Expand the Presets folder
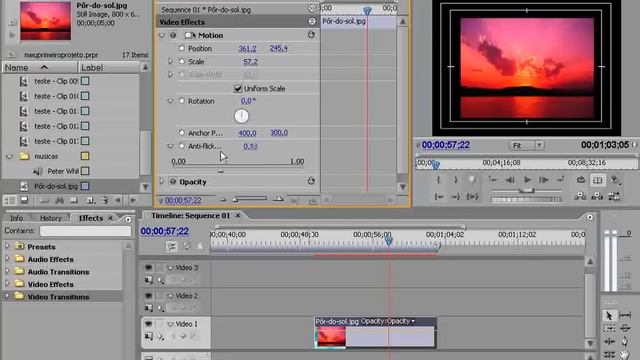640x360 pixels. click(x=7, y=247)
